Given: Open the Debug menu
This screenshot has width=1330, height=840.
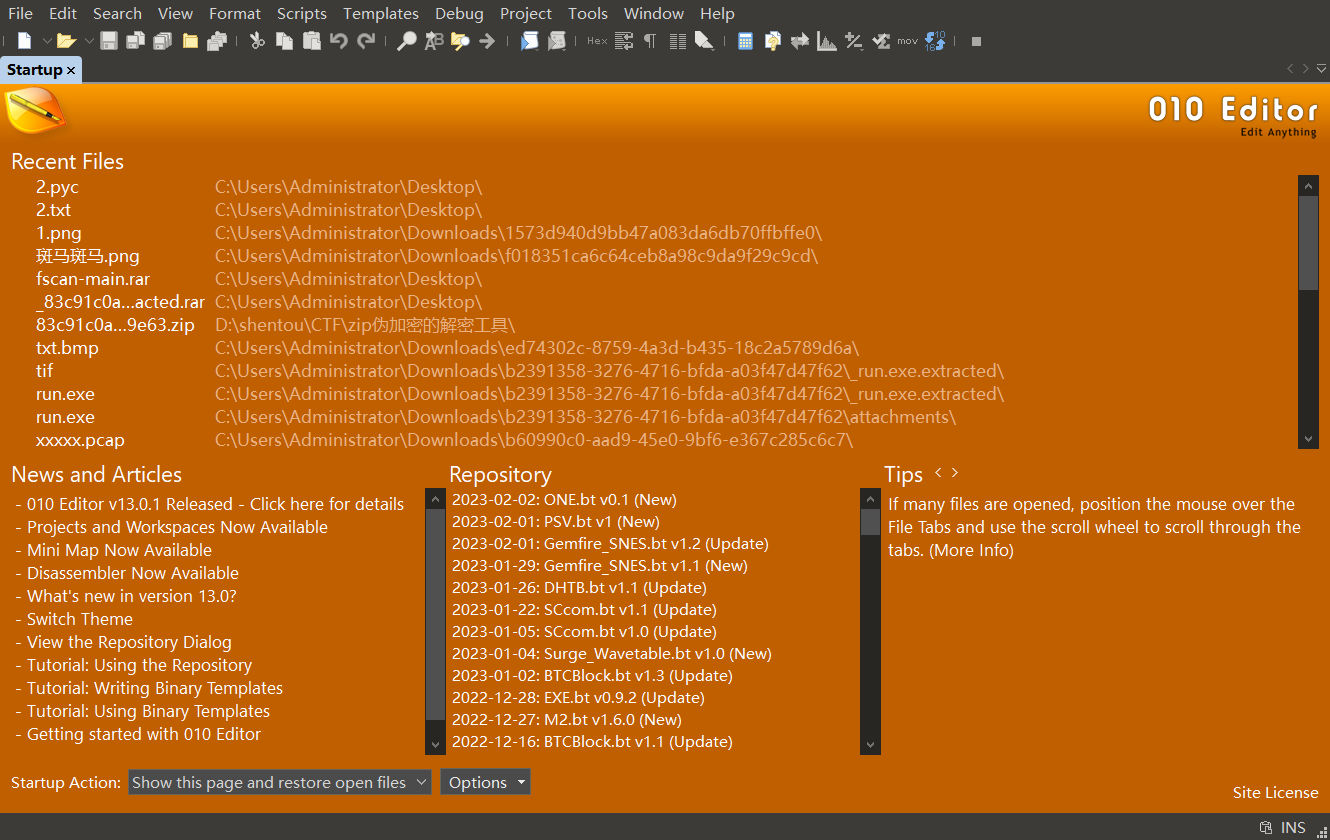Looking at the screenshot, I should click(x=459, y=13).
